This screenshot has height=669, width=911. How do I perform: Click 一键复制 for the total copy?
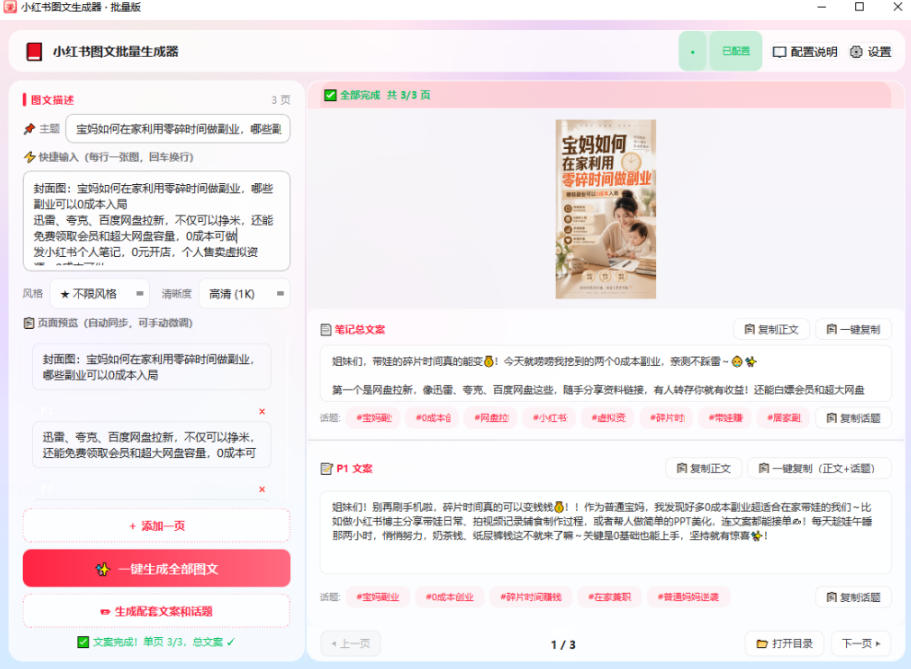click(853, 330)
